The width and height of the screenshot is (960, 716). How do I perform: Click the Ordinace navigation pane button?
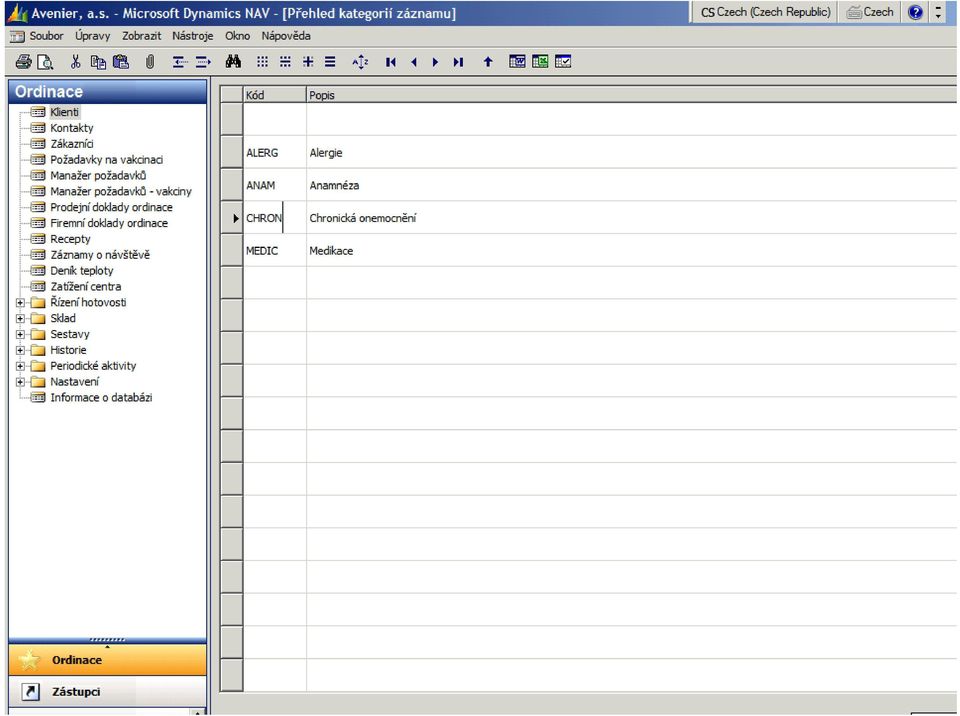(x=108, y=660)
